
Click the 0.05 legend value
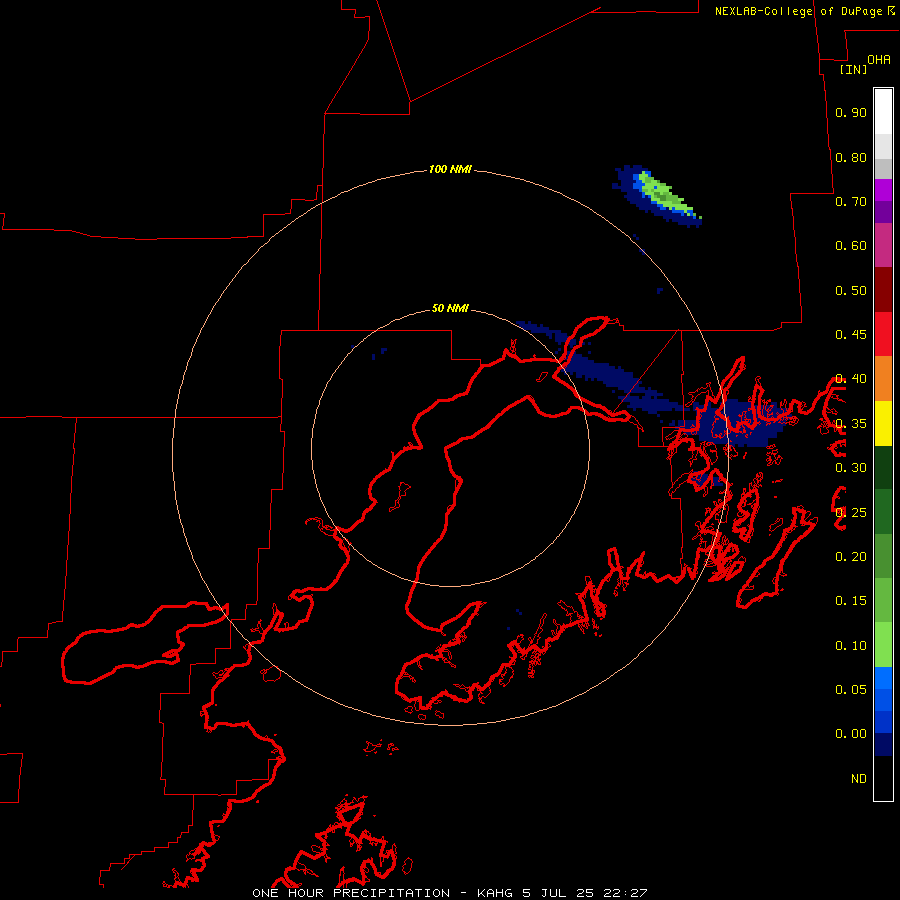point(851,690)
